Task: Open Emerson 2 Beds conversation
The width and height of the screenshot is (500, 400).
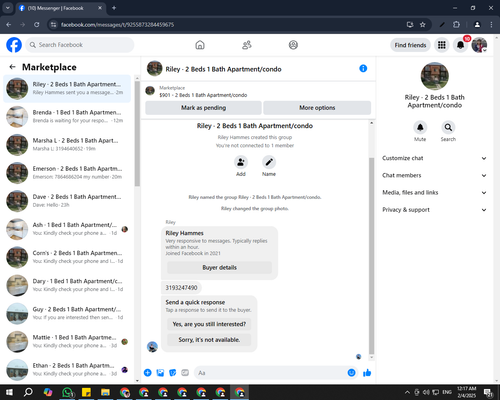Action: 67,173
